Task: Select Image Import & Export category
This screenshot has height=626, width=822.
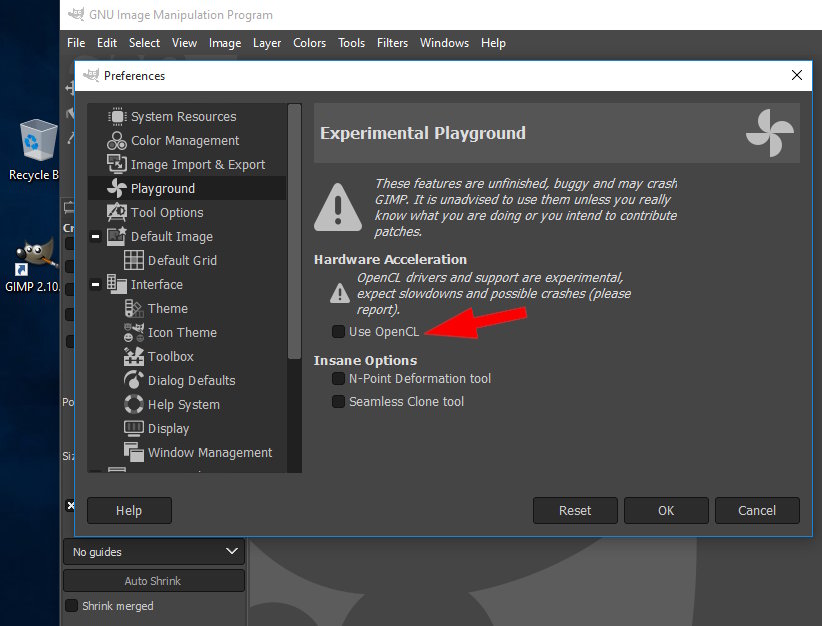Action: (x=187, y=165)
